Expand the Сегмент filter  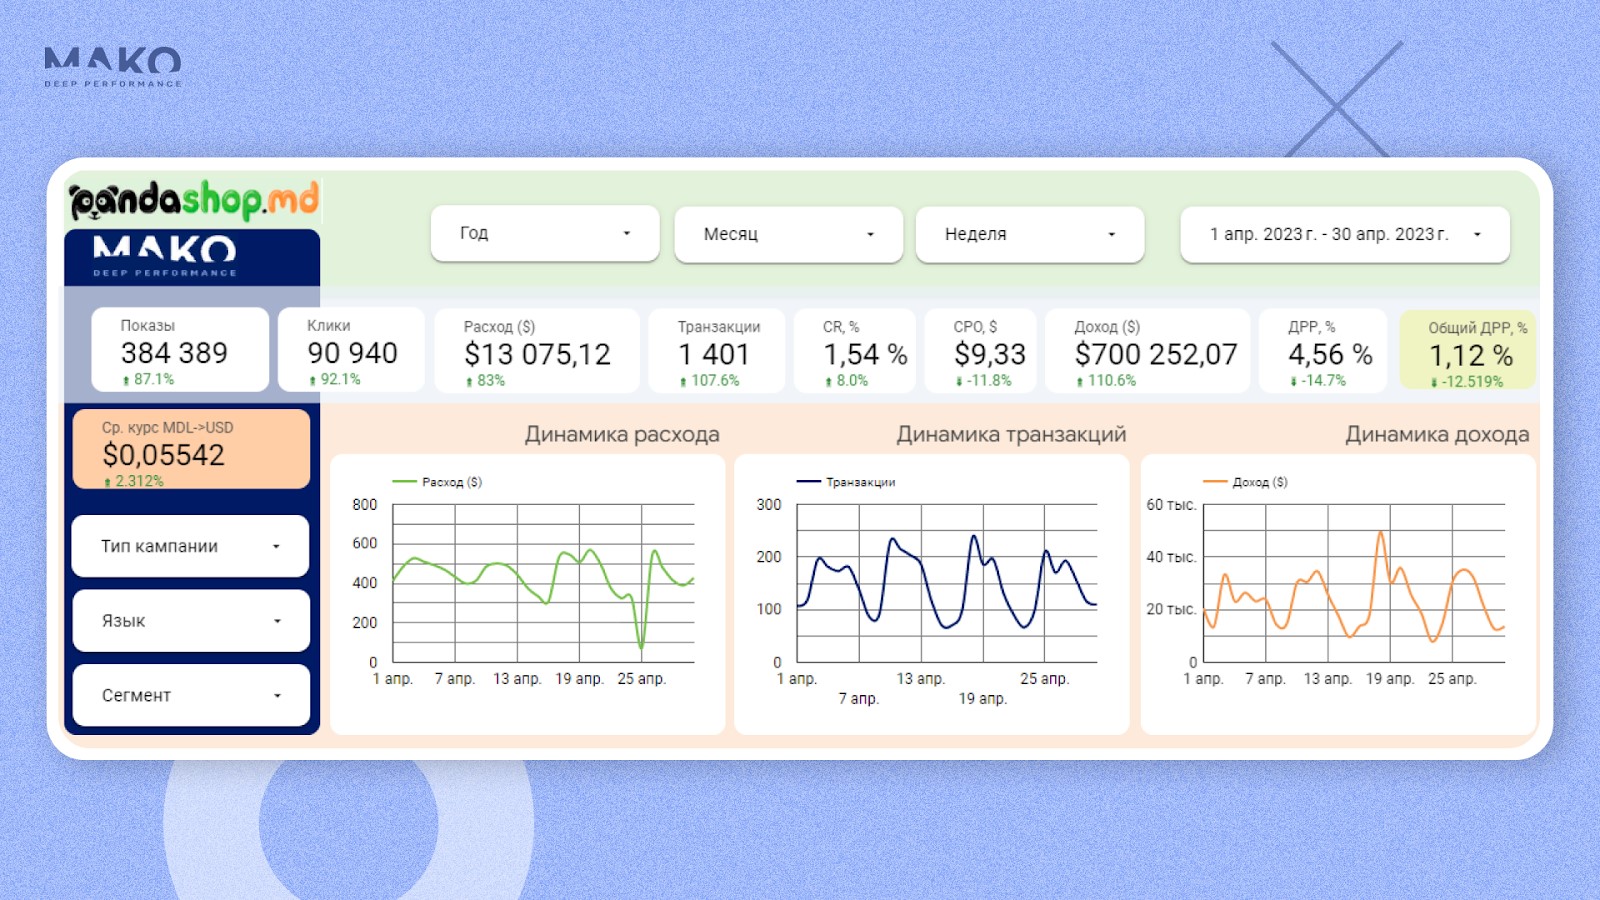(190, 695)
